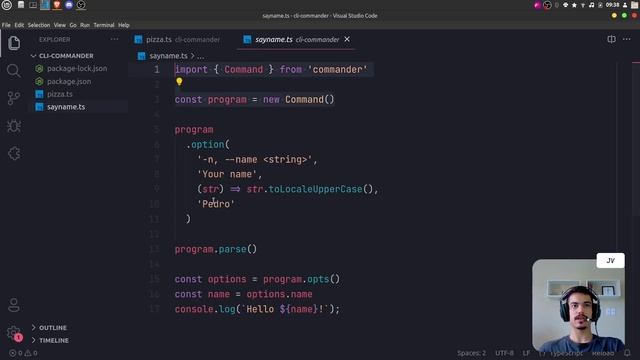
Task: Open package-lock.json in the explorer
Action: (77, 69)
